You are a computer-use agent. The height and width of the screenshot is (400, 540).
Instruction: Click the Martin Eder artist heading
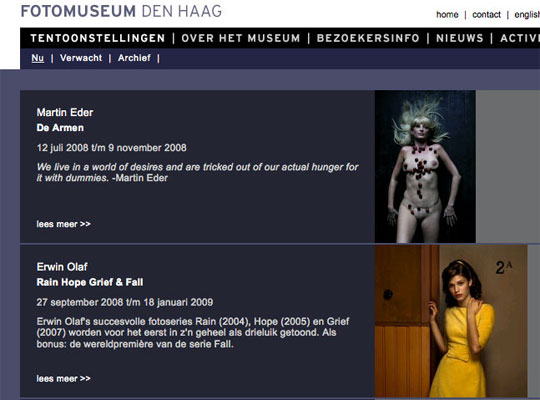[65, 112]
